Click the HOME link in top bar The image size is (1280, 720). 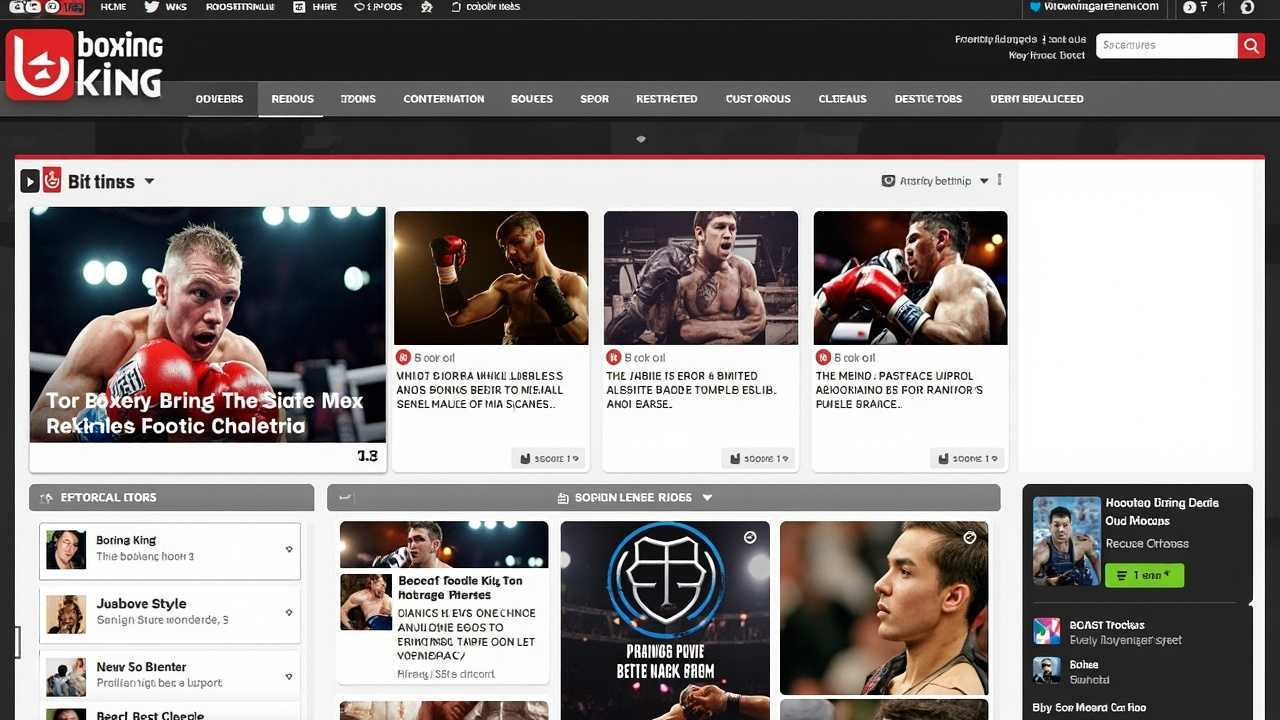click(113, 6)
